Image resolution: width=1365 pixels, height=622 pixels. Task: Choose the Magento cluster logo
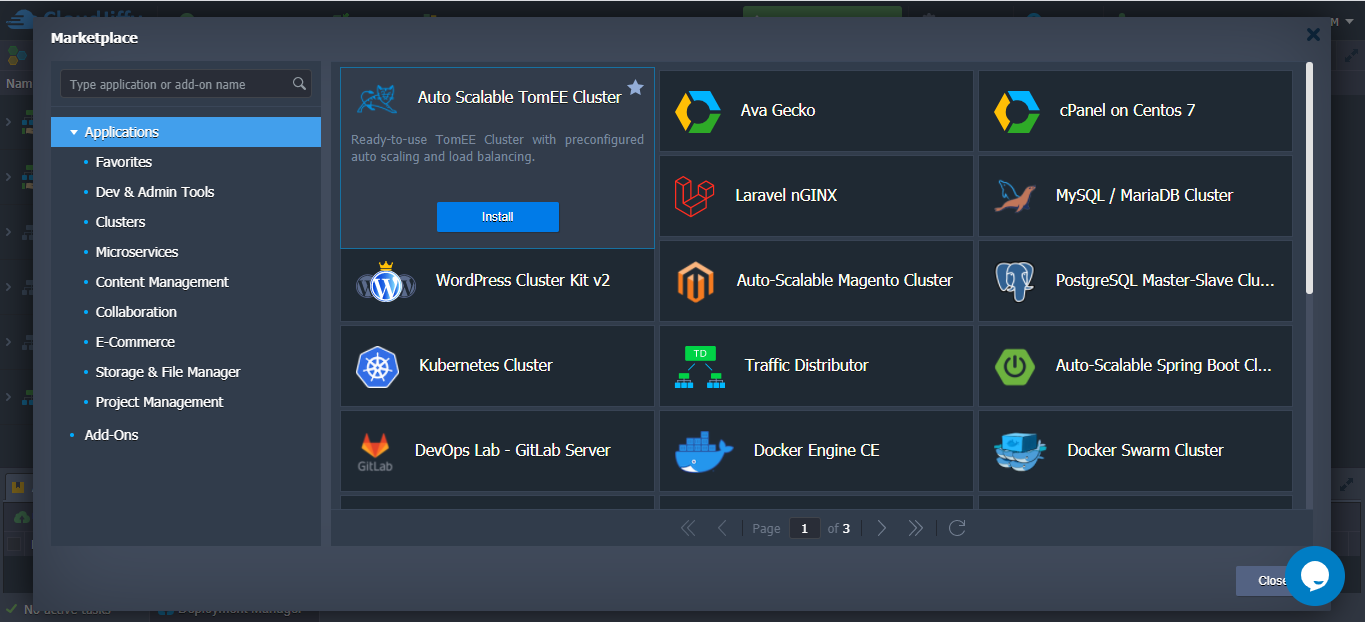click(x=694, y=281)
